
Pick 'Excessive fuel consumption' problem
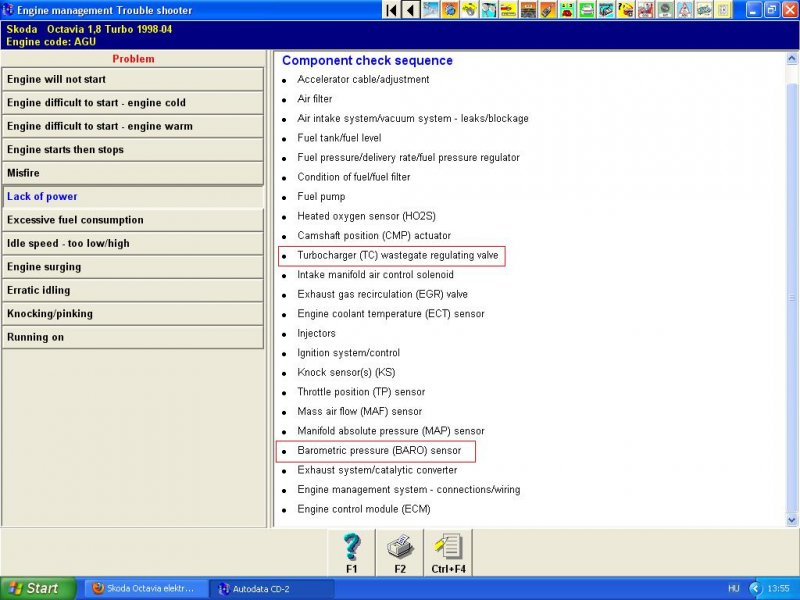[133, 220]
